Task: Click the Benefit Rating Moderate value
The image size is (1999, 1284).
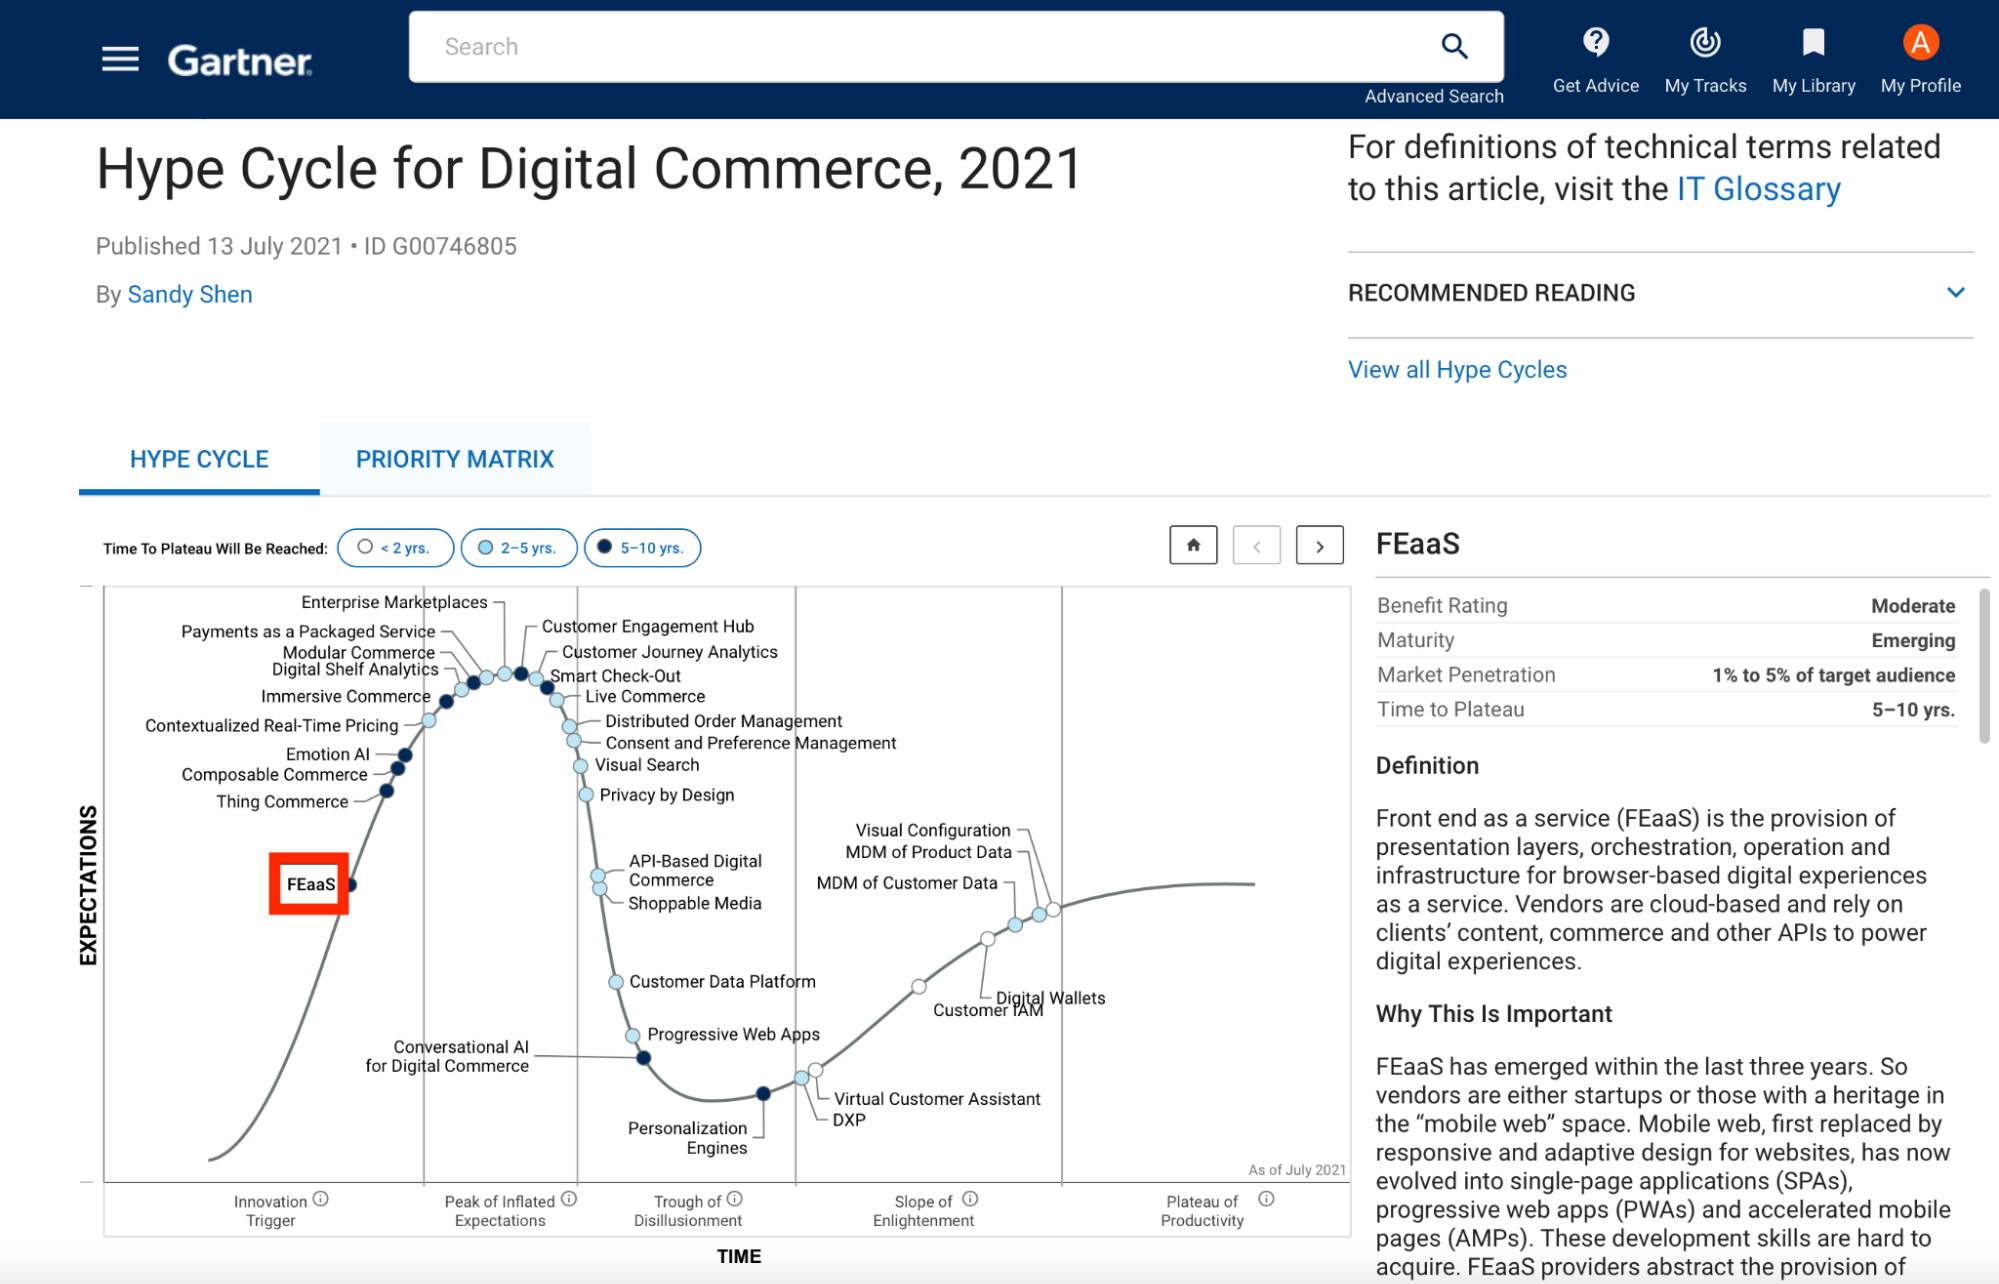Action: tap(1912, 606)
